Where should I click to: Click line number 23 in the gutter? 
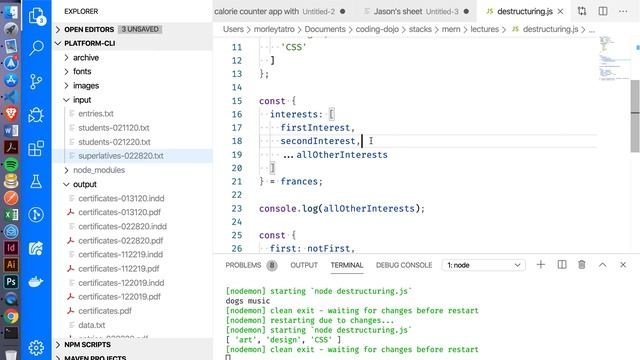pos(237,209)
